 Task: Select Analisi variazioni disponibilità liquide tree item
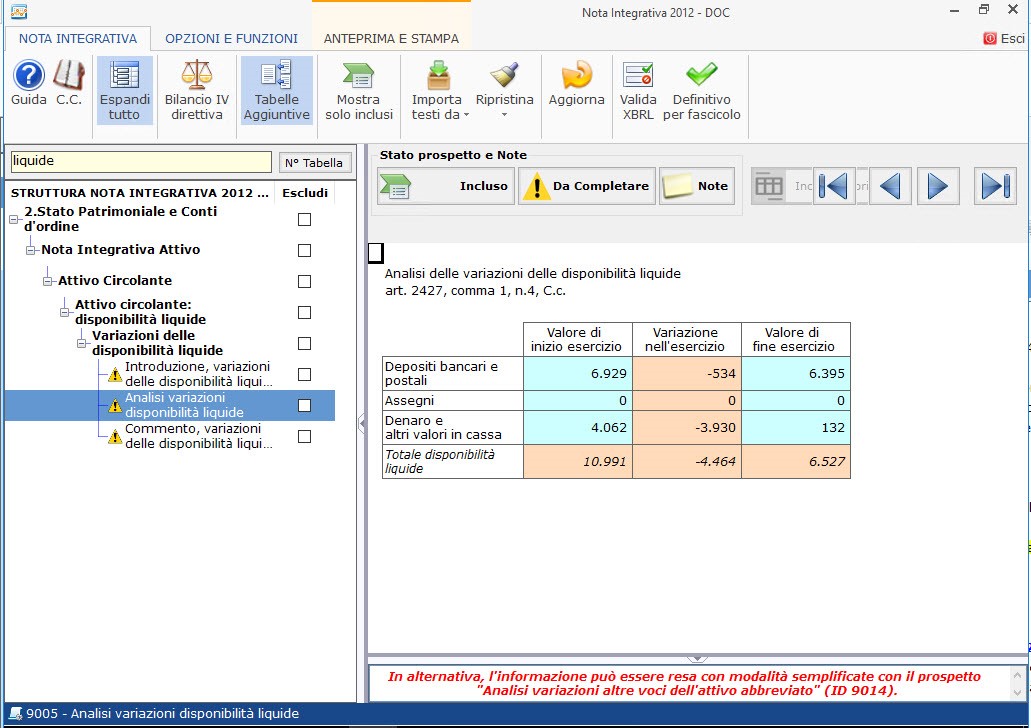[x=185, y=405]
